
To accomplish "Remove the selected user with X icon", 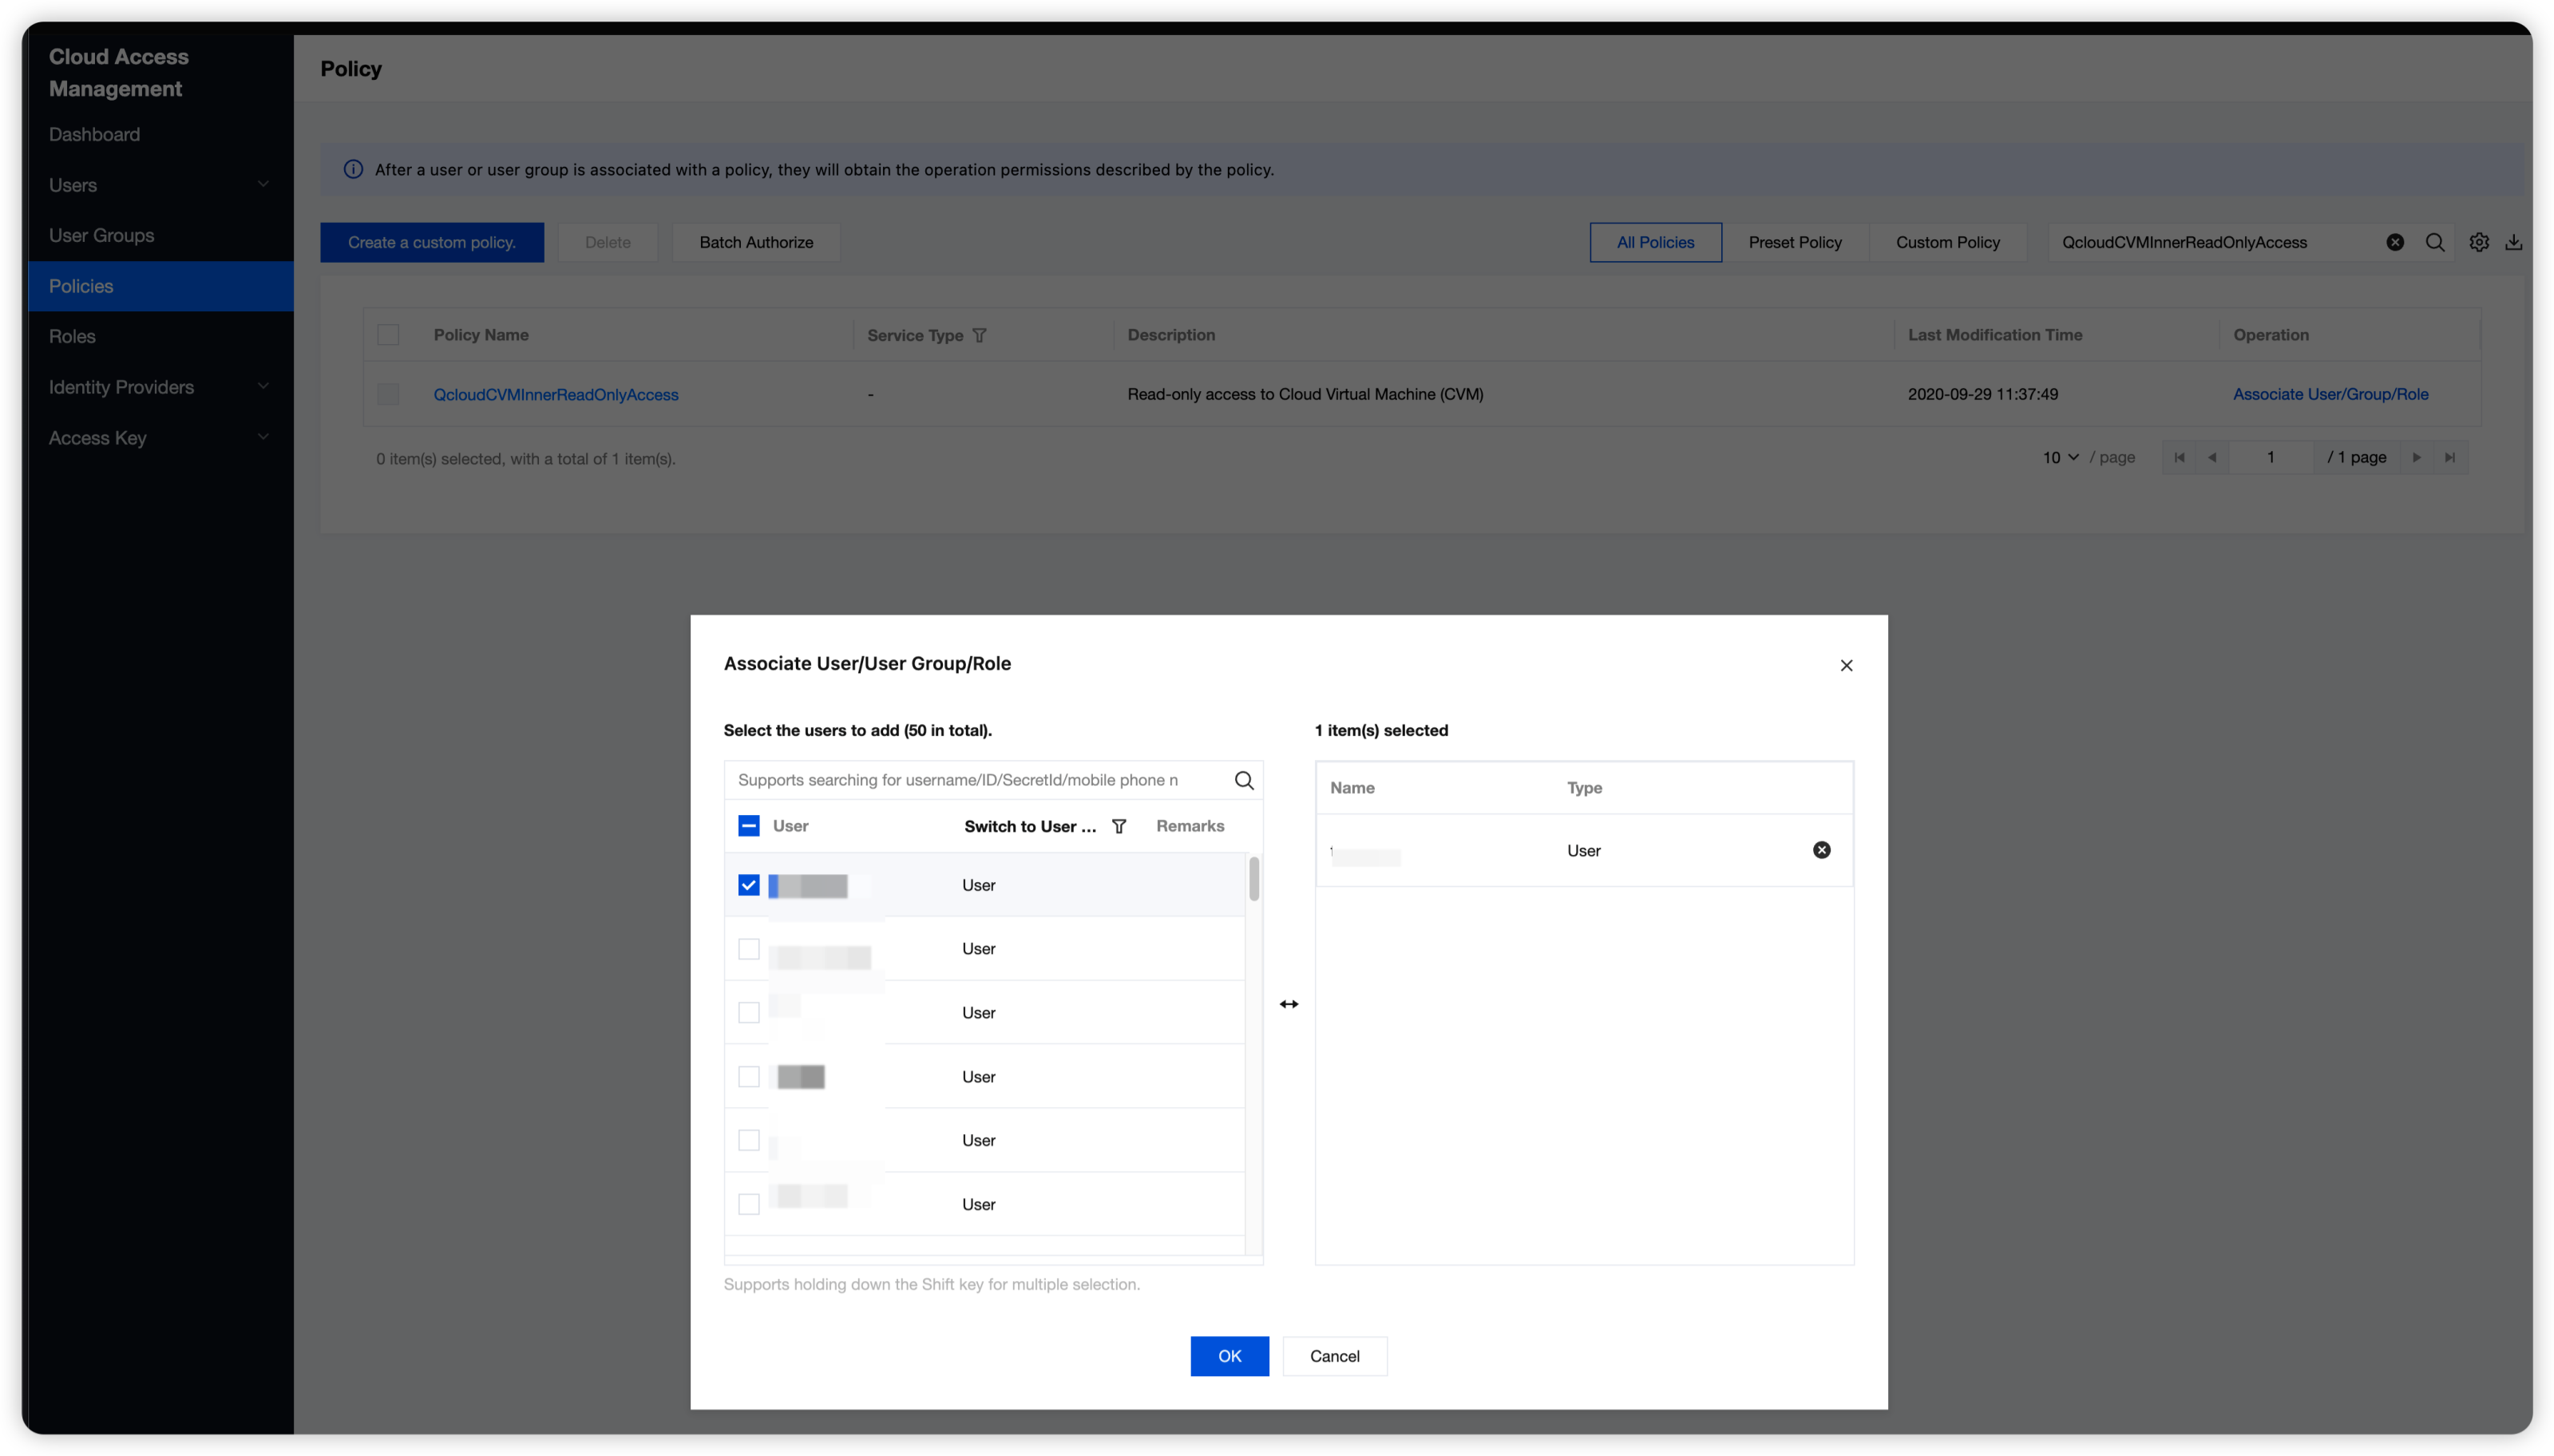I will pos(1822,850).
